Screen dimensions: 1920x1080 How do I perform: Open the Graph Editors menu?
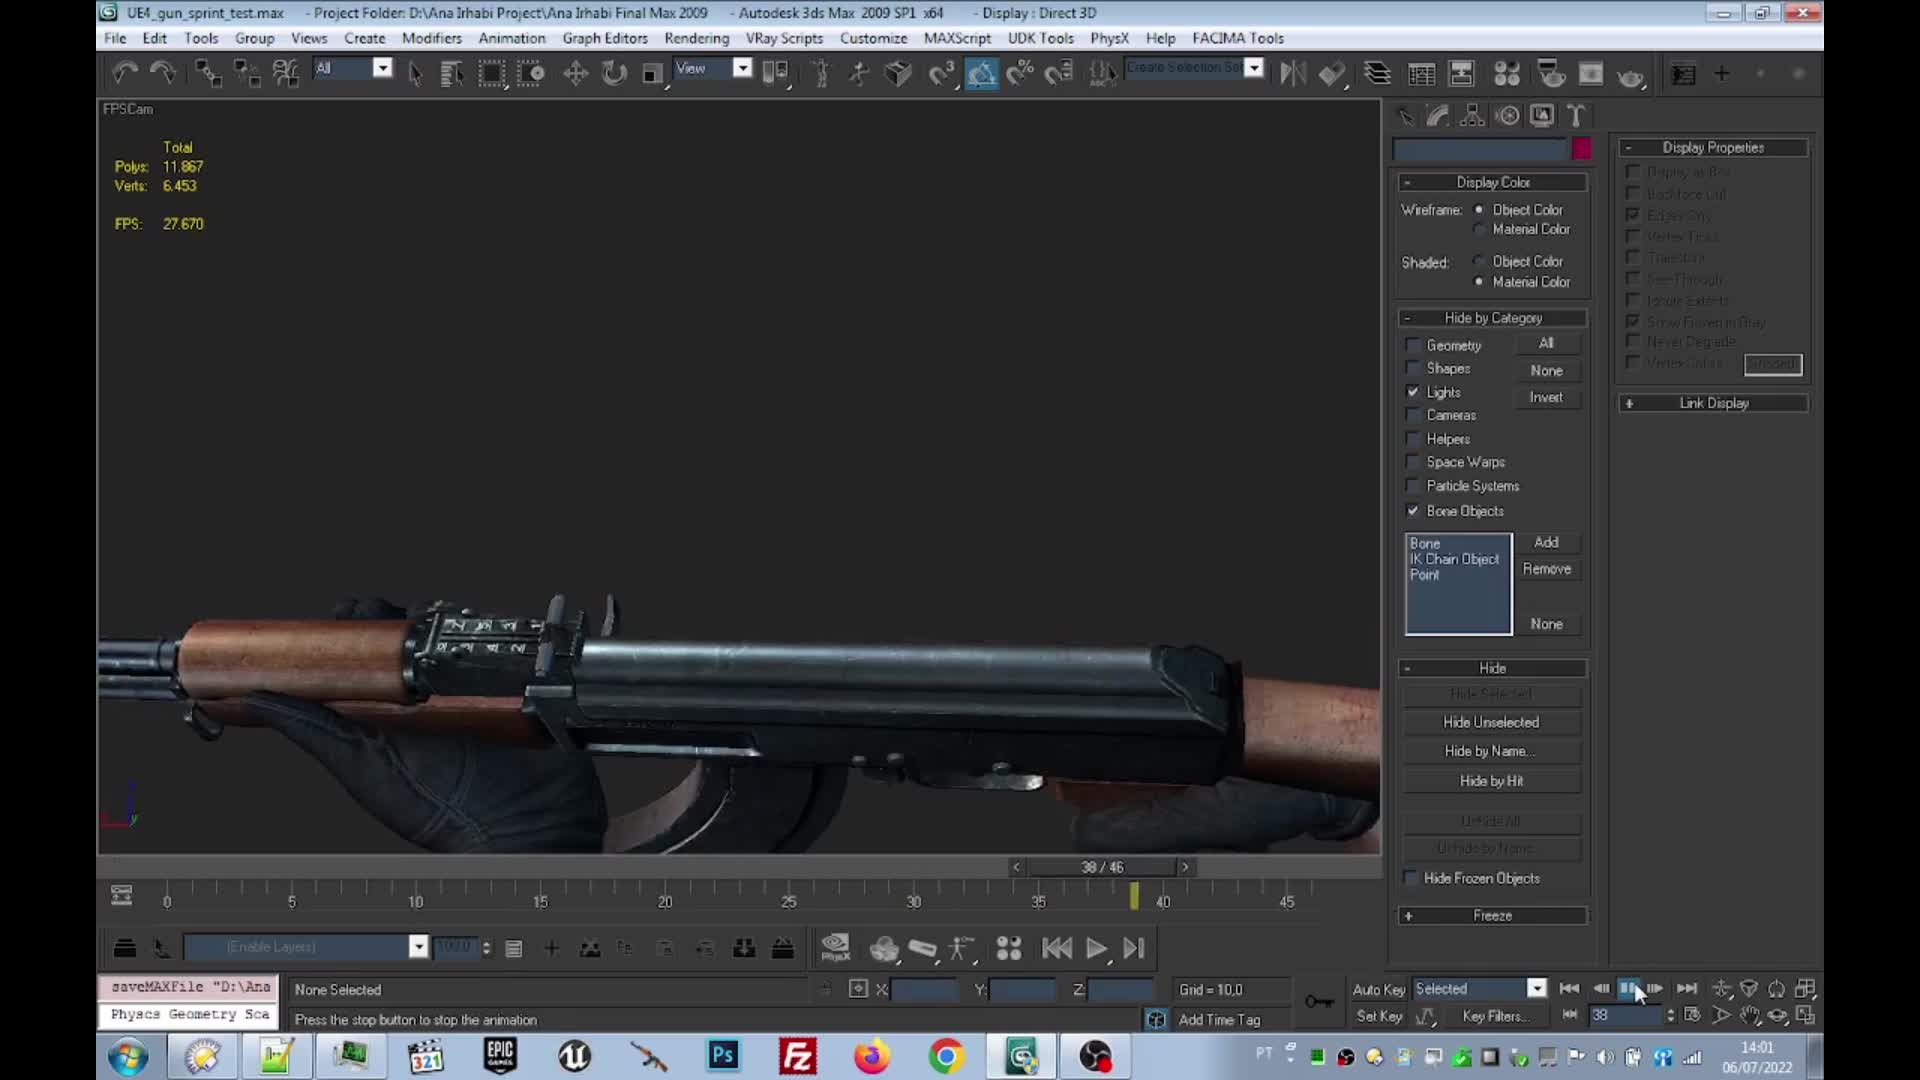tap(605, 38)
